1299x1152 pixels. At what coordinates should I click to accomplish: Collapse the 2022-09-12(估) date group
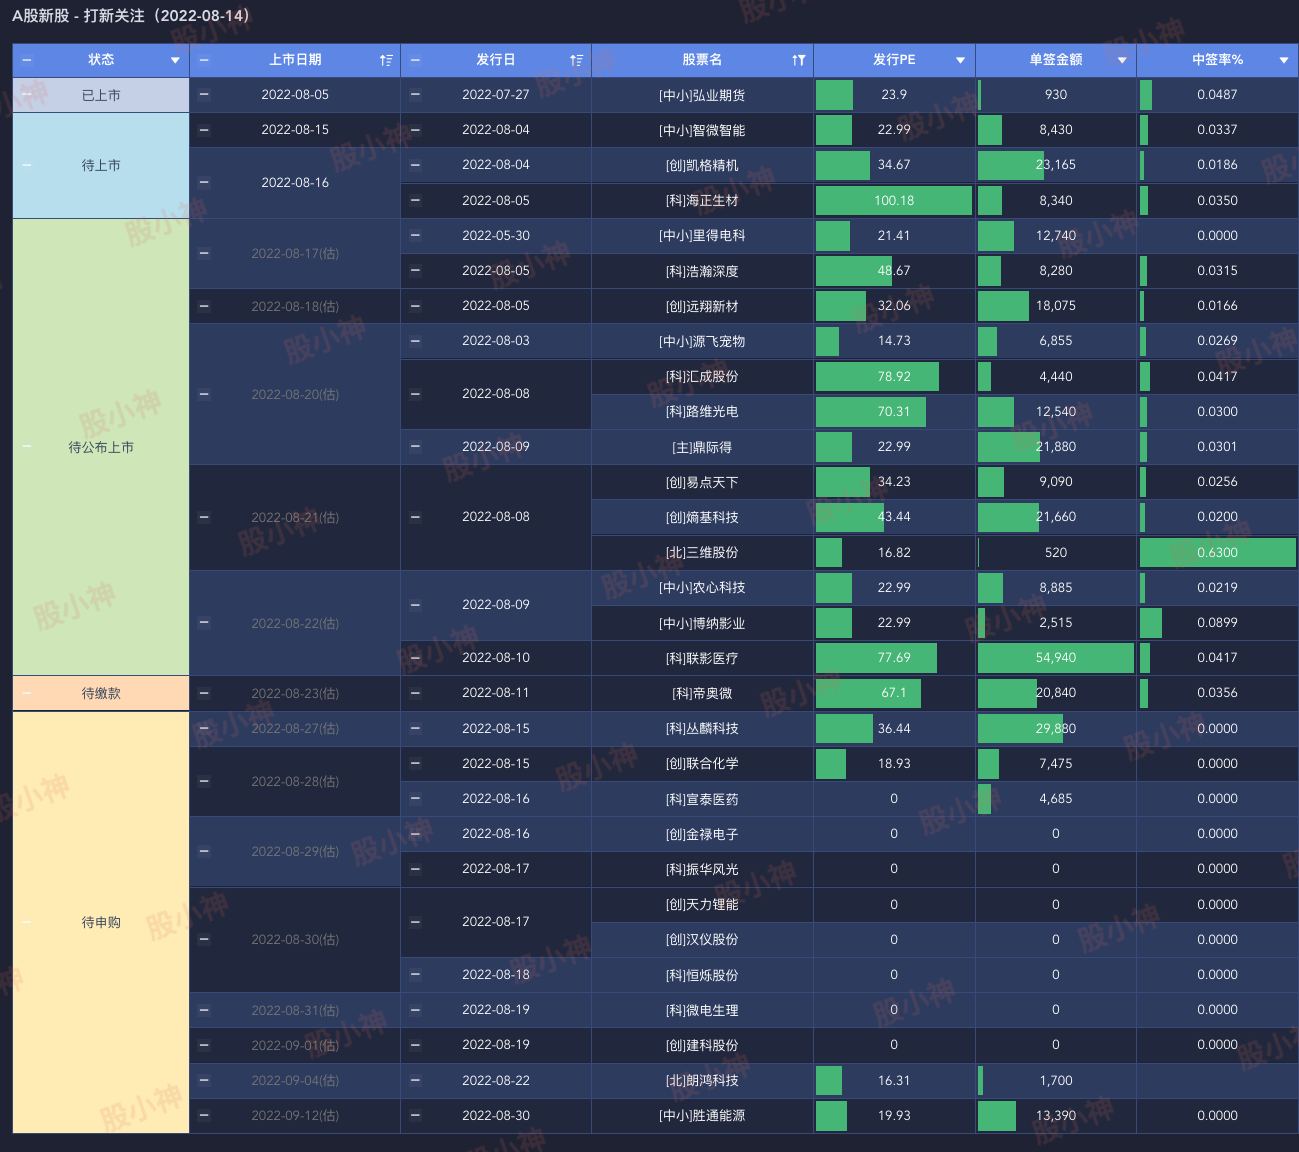pyautogui.click(x=204, y=1115)
